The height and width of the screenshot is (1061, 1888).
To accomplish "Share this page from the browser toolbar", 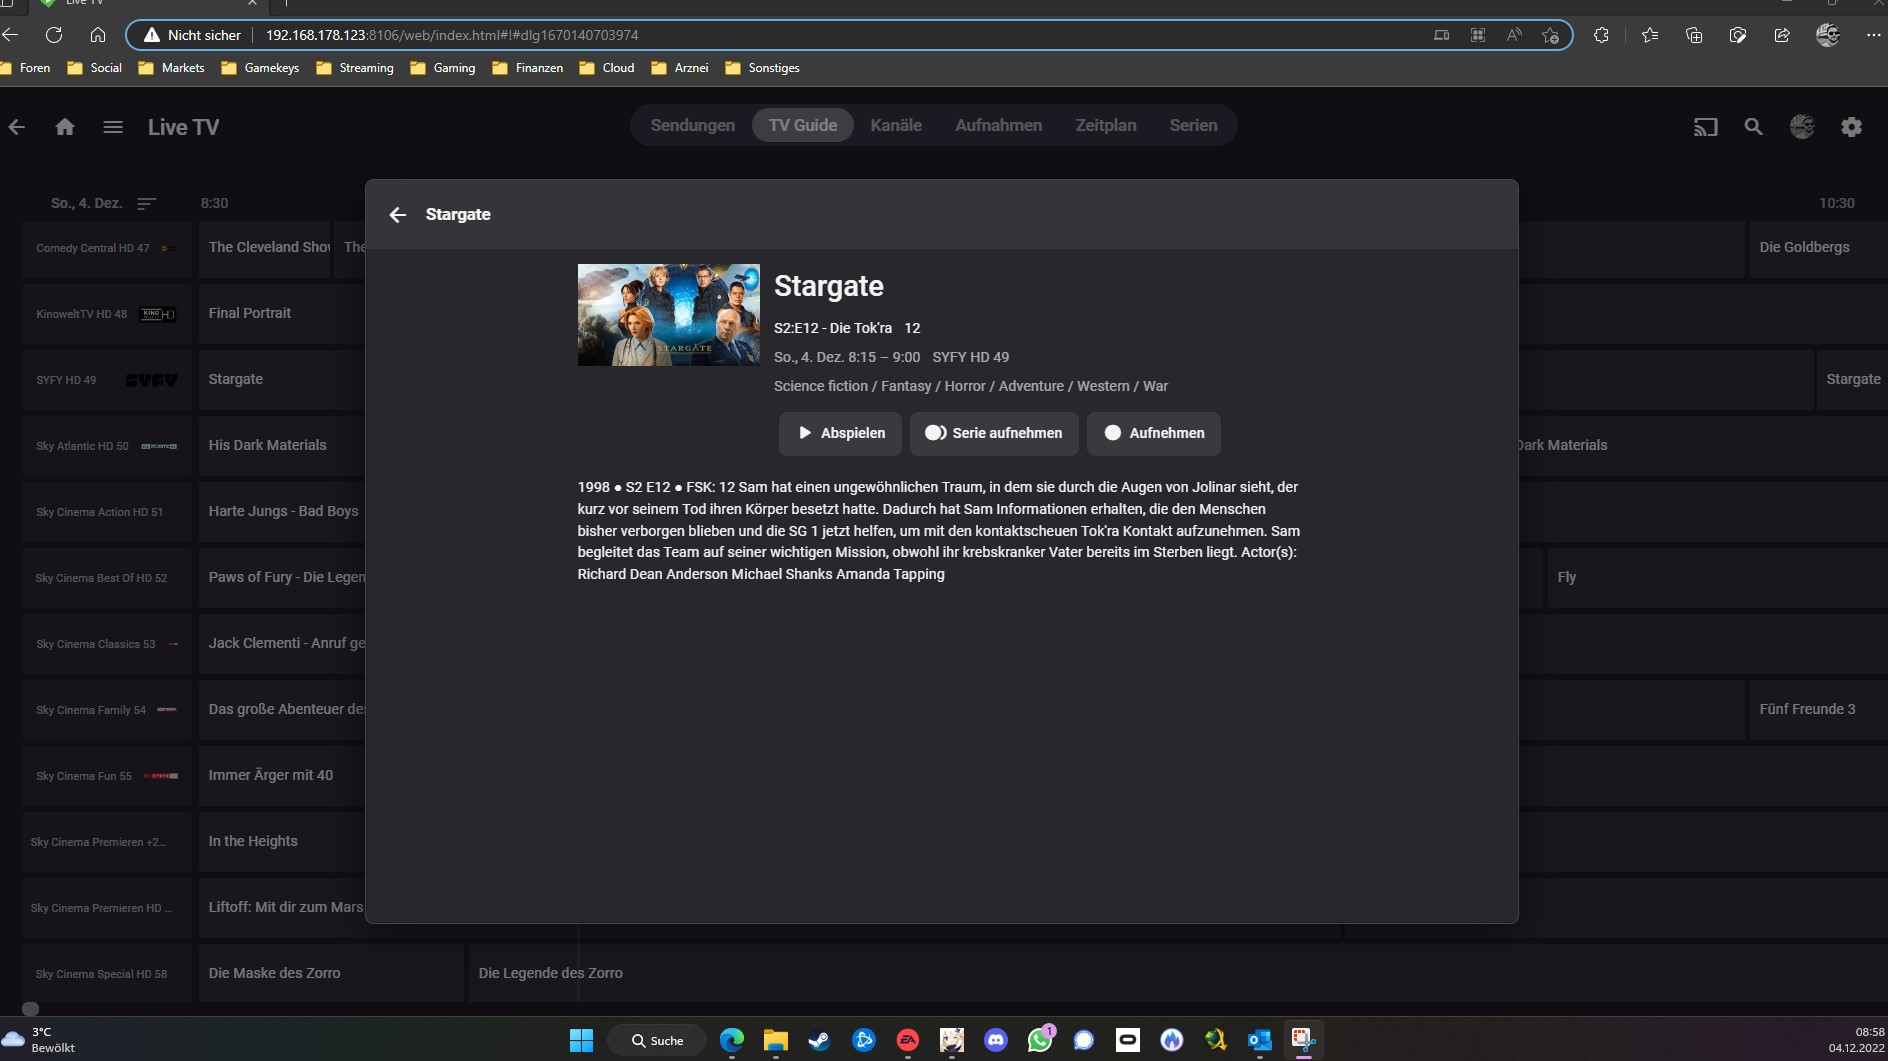I will (x=1782, y=35).
